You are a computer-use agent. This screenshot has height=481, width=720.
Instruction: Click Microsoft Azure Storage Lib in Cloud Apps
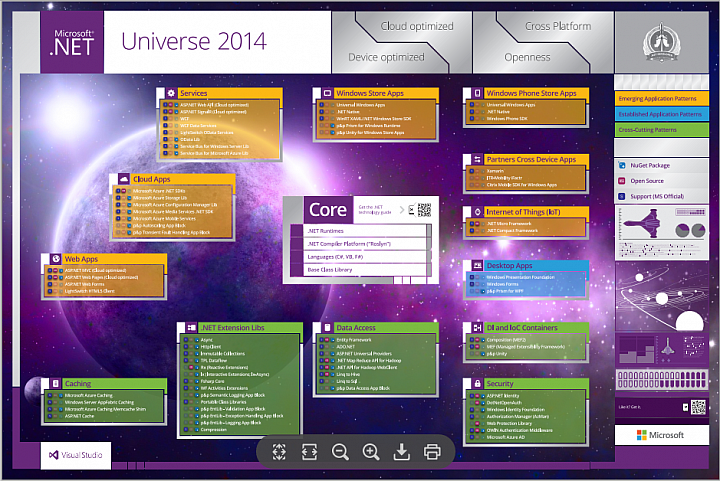click(160, 198)
